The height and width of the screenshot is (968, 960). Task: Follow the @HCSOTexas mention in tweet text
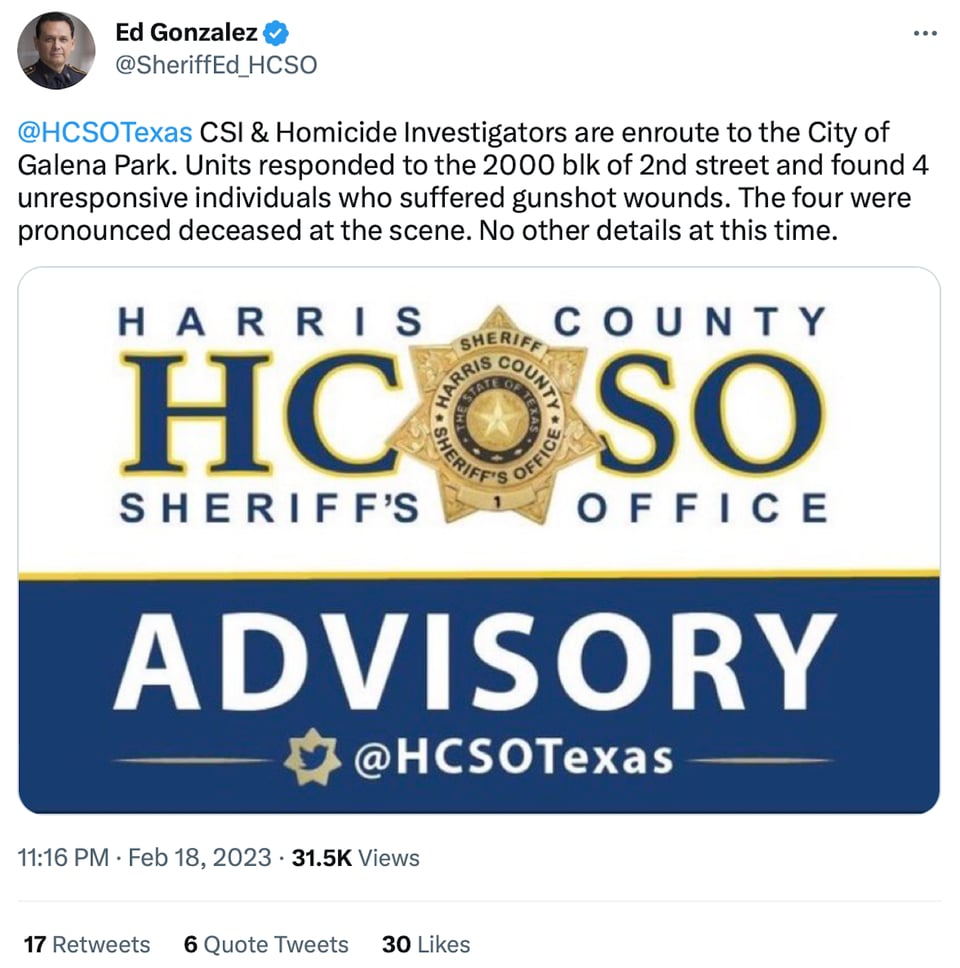point(105,132)
